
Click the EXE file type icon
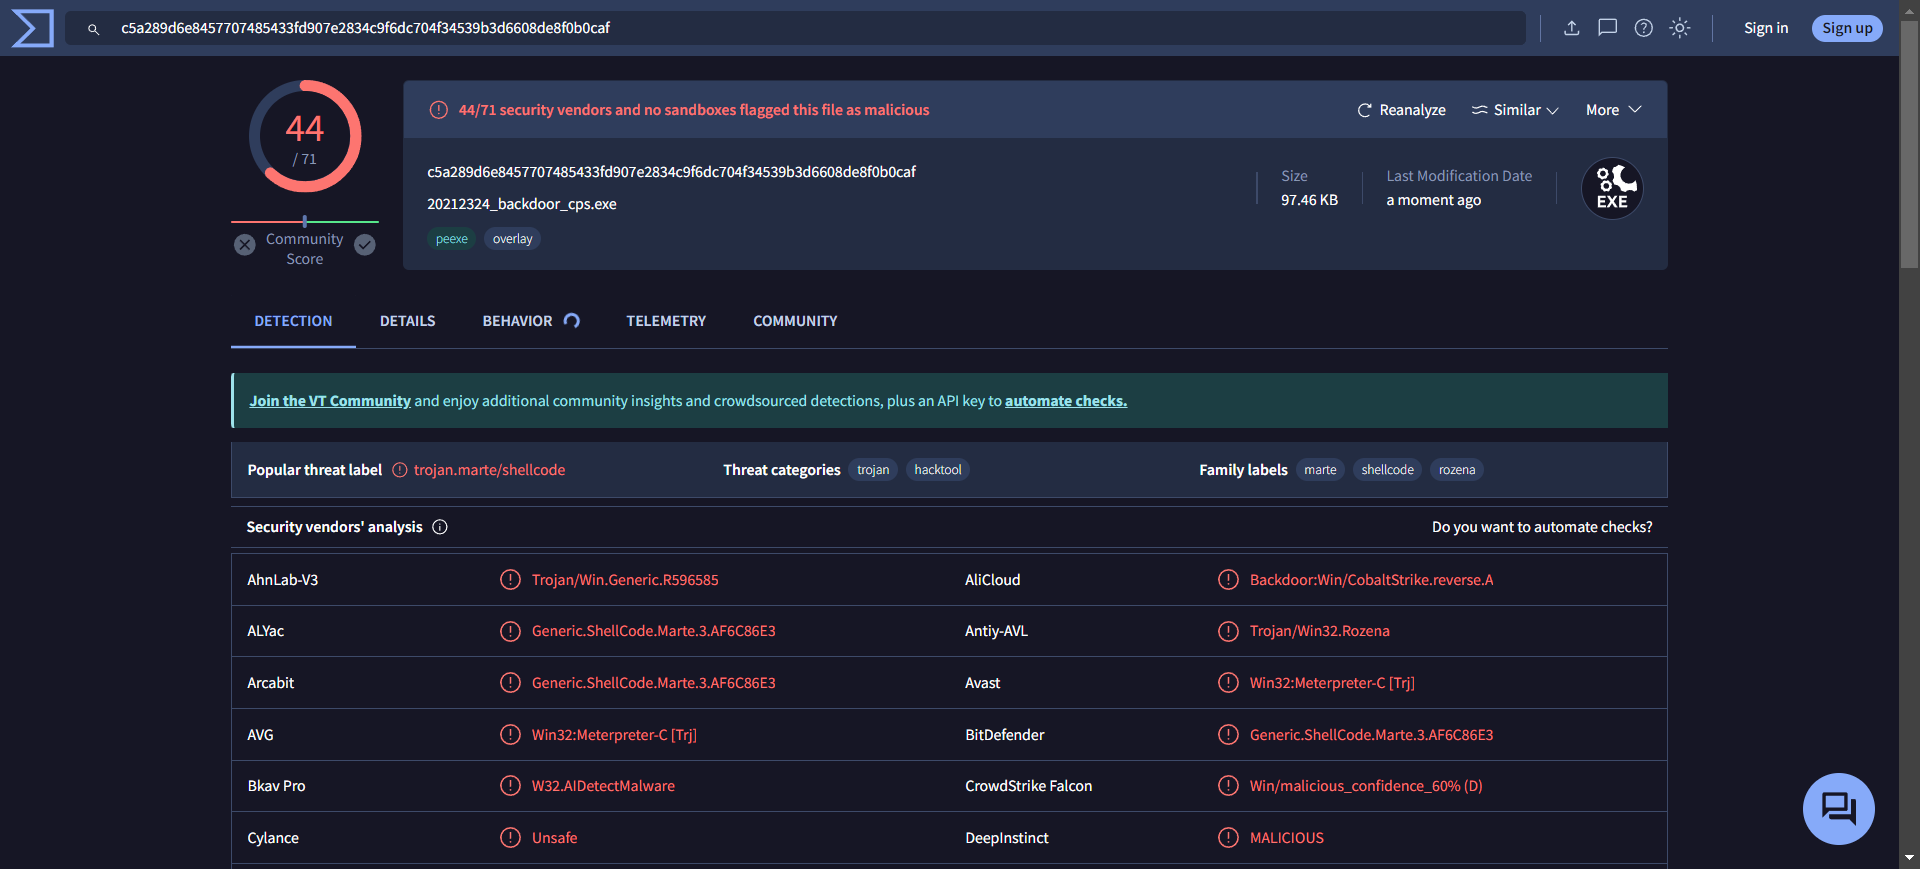pos(1612,188)
